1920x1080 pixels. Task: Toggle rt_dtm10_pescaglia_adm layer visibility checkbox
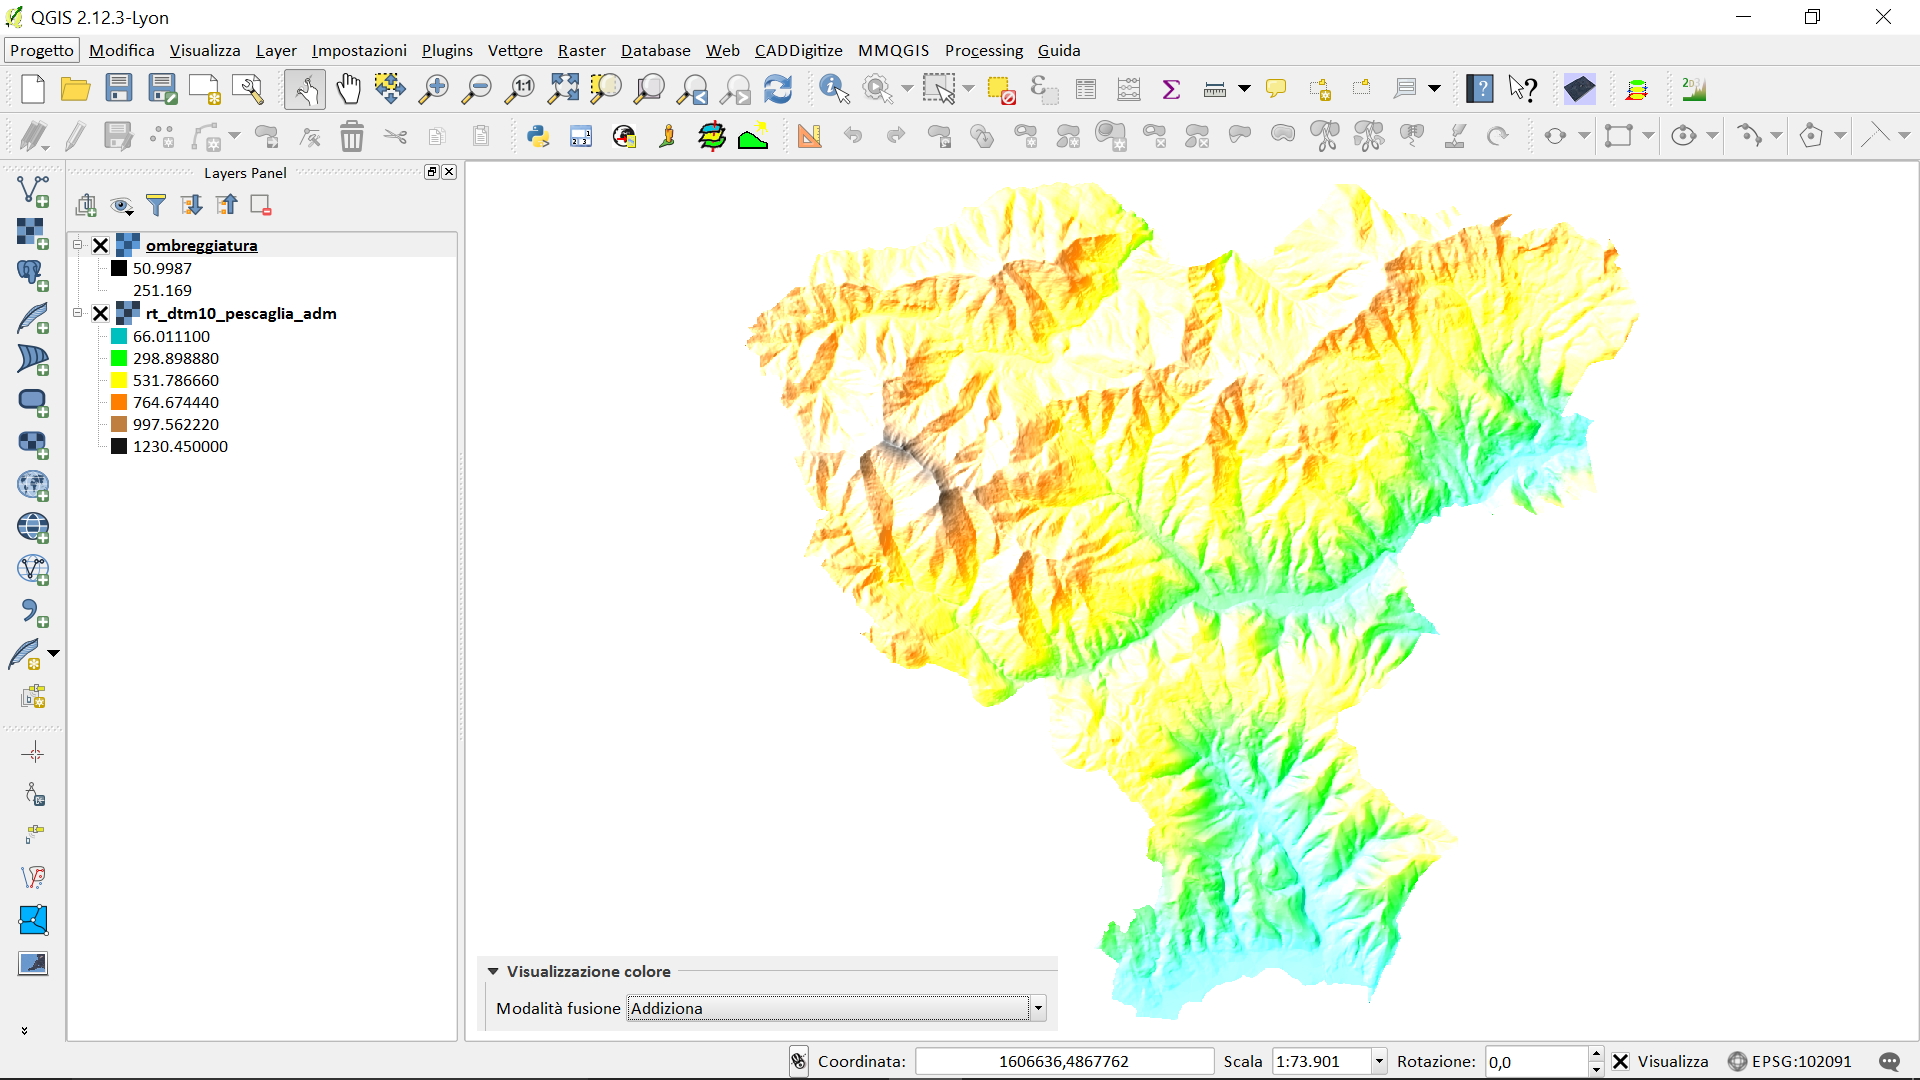coord(101,313)
